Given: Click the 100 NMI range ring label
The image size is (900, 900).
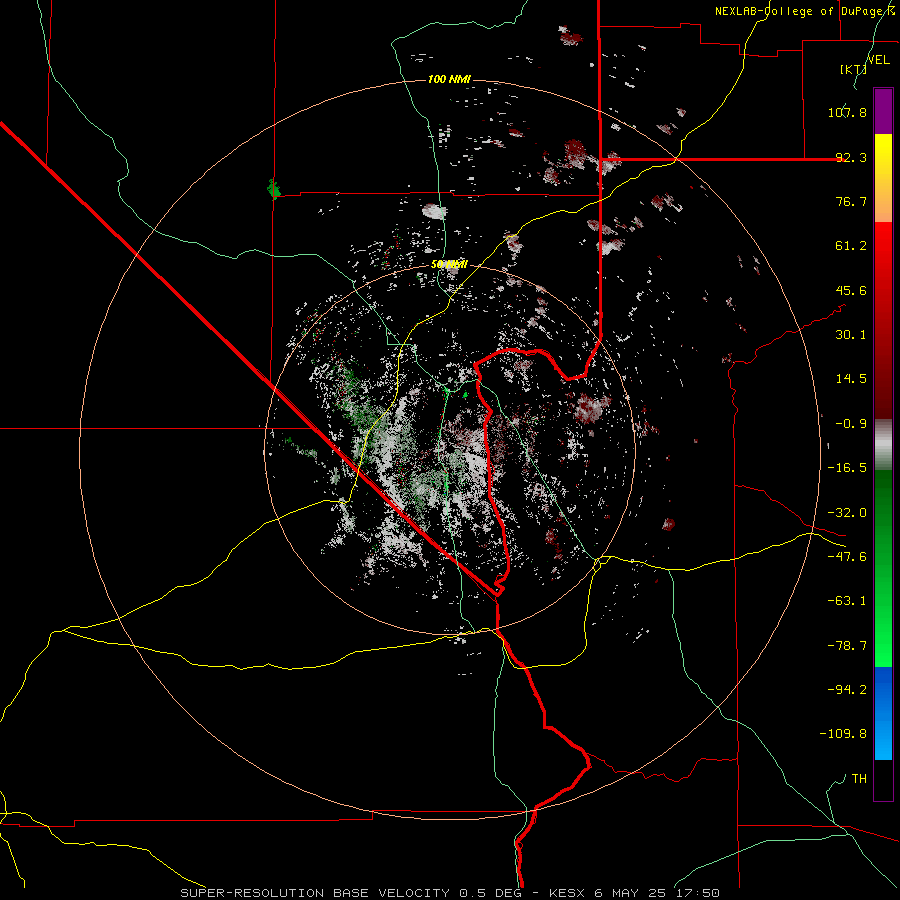Looking at the screenshot, I should pyautogui.click(x=449, y=79).
